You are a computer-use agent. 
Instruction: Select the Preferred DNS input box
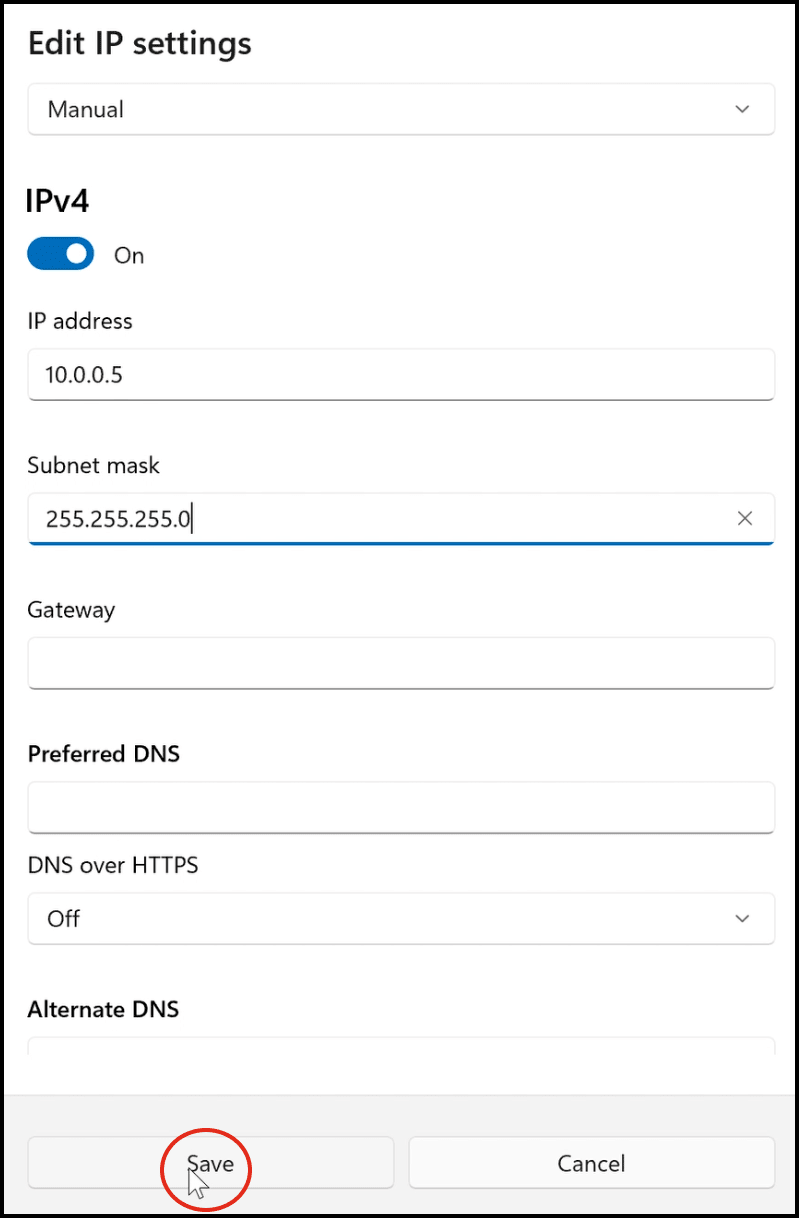coord(400,807)
